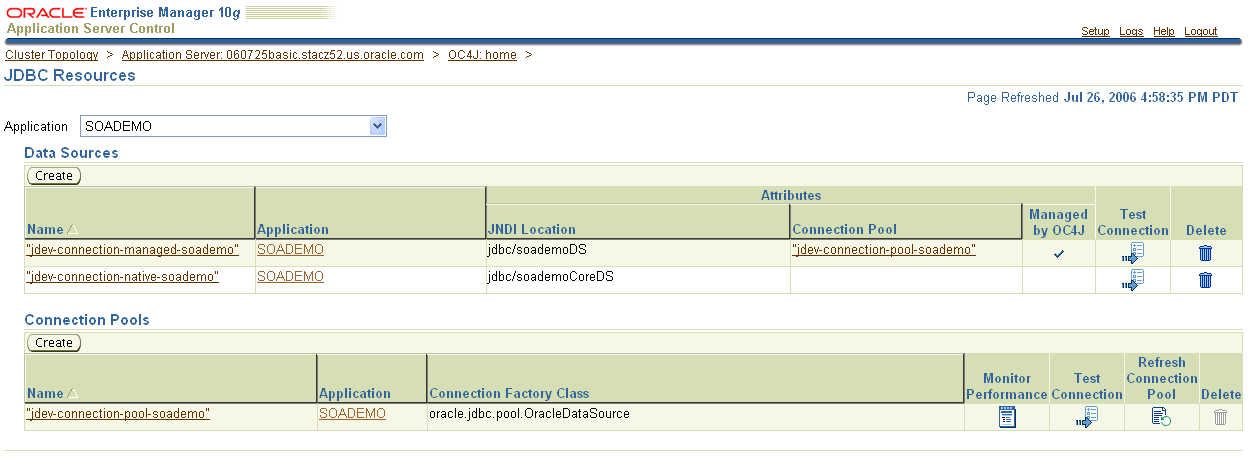Delete the jdev-connection-managed-soademo data source
The width and height of the screenshot is (1252, 466).
[x=1205, y=253]
